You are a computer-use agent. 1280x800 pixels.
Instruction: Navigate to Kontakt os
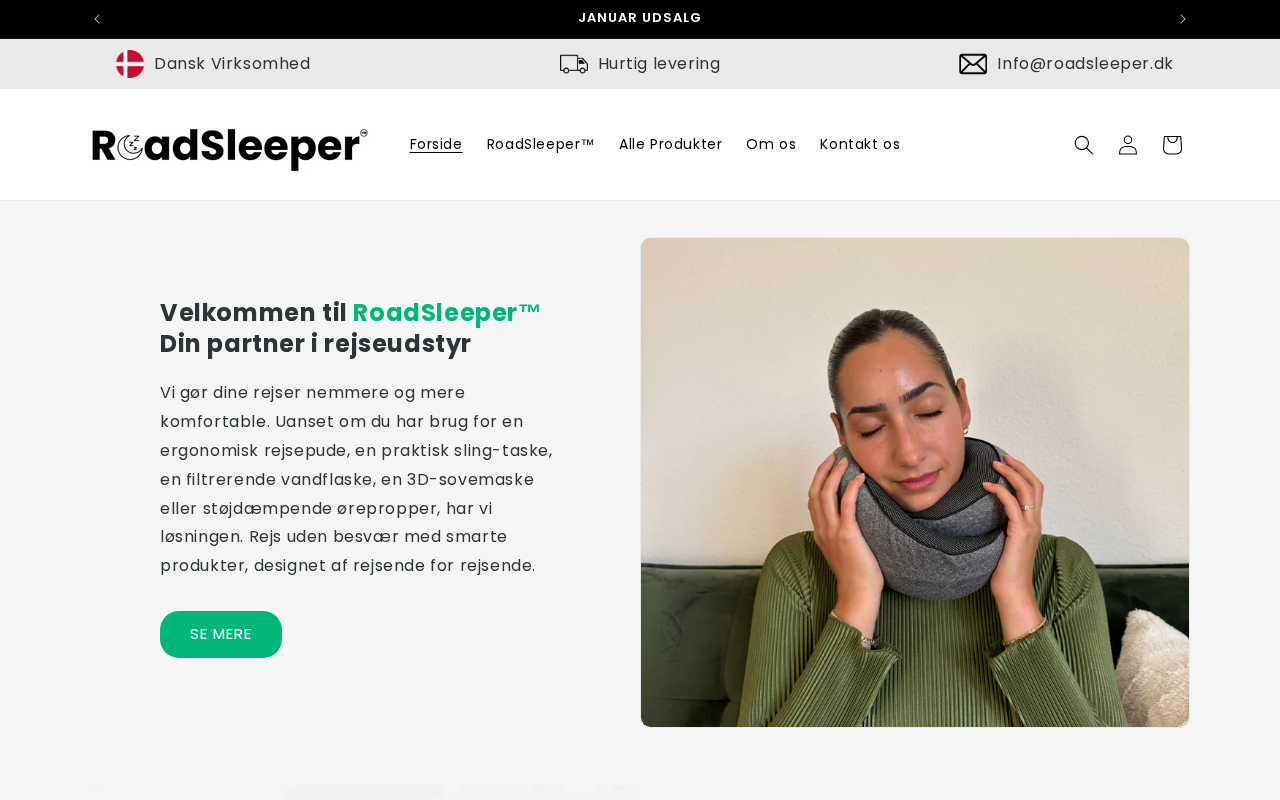tap(860, 144)
